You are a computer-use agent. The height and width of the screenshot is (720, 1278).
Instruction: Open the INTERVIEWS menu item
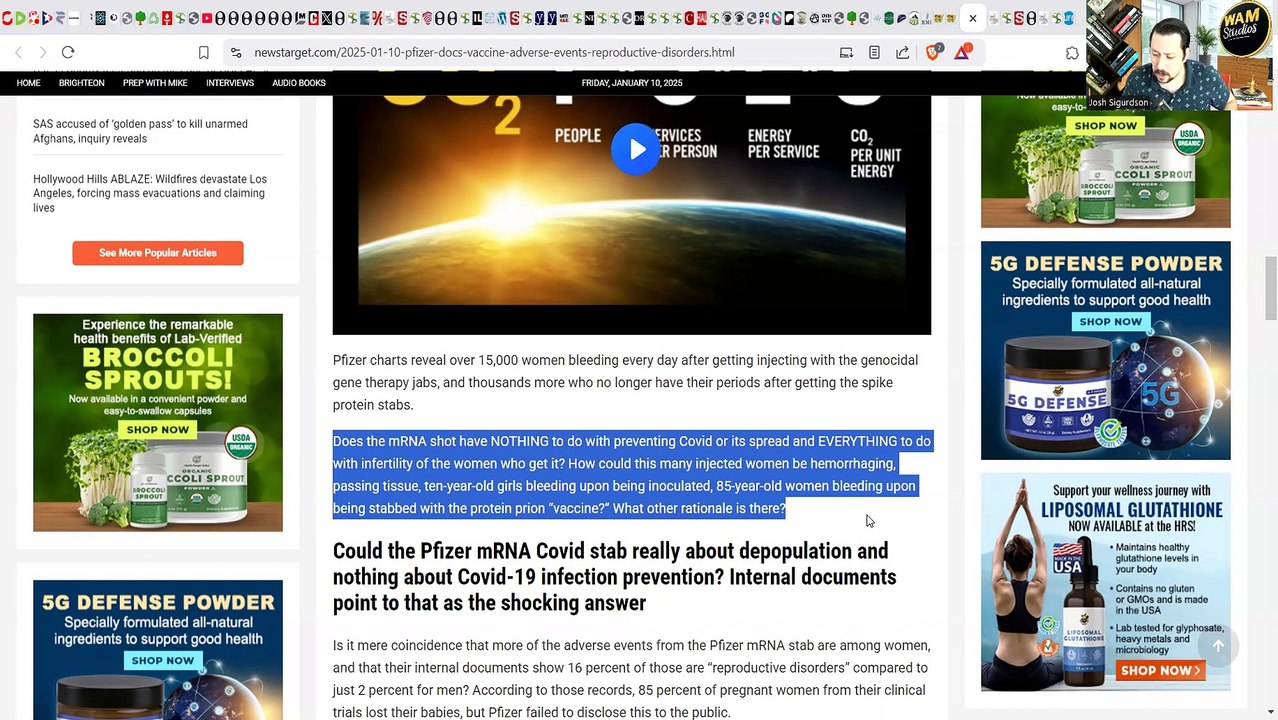pos(230,83)
